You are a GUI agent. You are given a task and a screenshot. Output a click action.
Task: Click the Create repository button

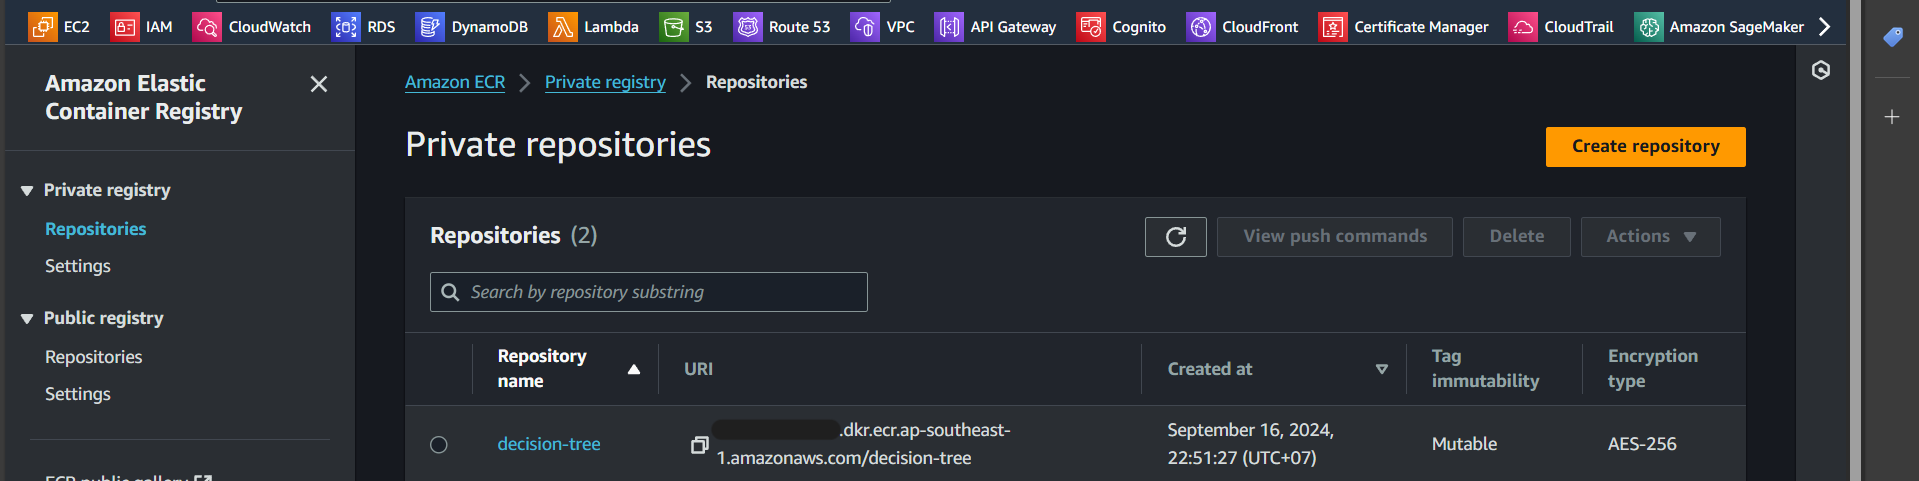click(1646, 147)
